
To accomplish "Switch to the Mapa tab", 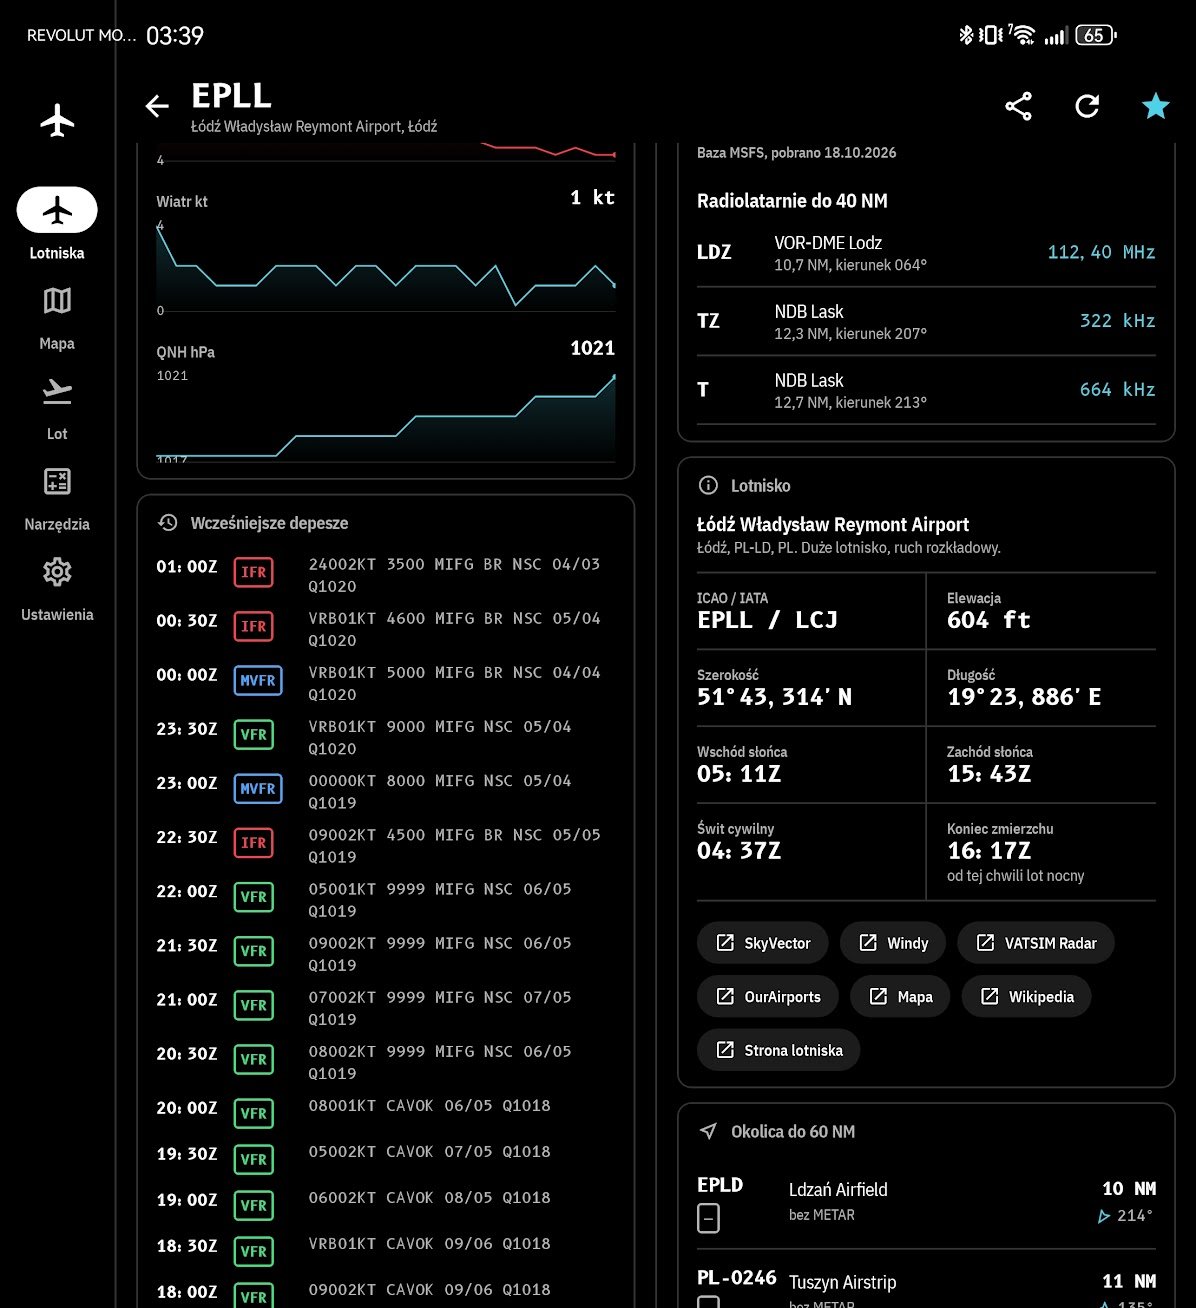I will pos(57,318).
